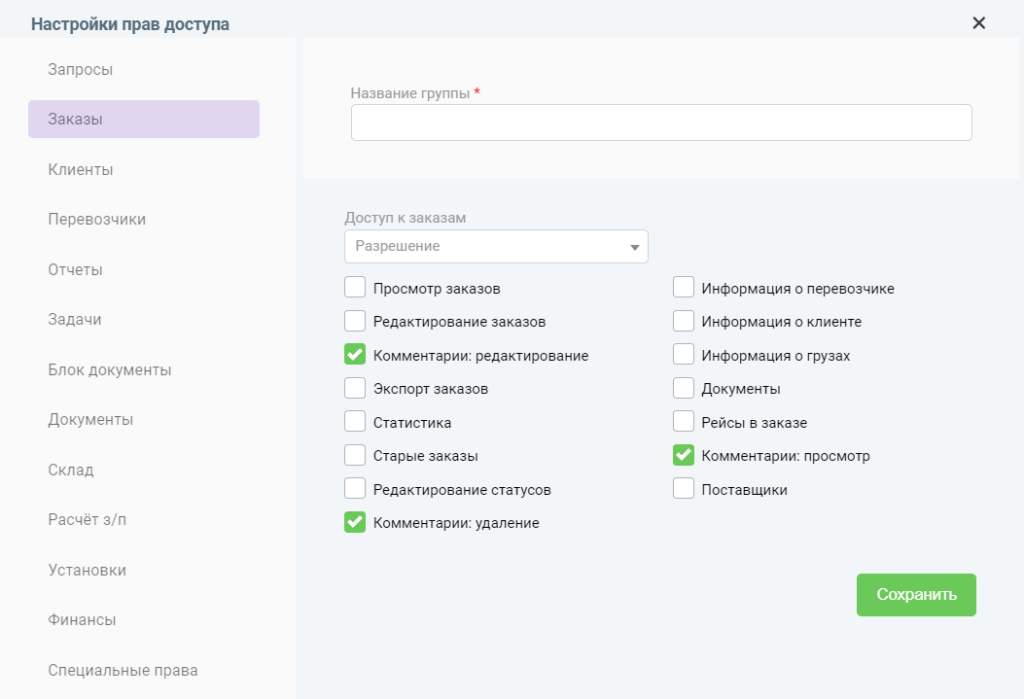Open the Перевозчики section
The width and height of the screenshot is (1024, 699).
click(x=97, y=219)
